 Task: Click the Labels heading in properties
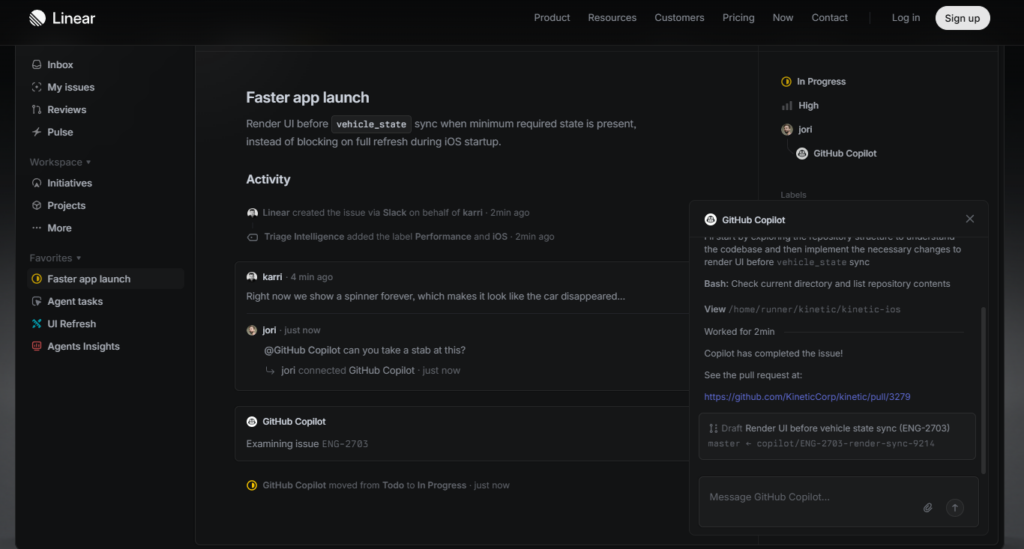(793, 195)
